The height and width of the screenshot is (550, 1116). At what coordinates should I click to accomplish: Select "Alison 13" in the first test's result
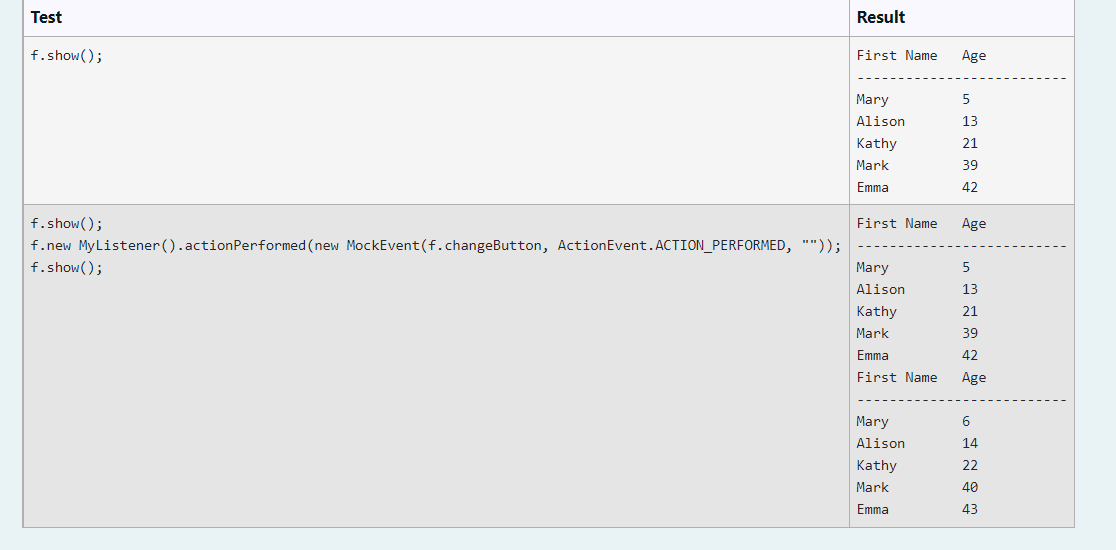[917, 122]
